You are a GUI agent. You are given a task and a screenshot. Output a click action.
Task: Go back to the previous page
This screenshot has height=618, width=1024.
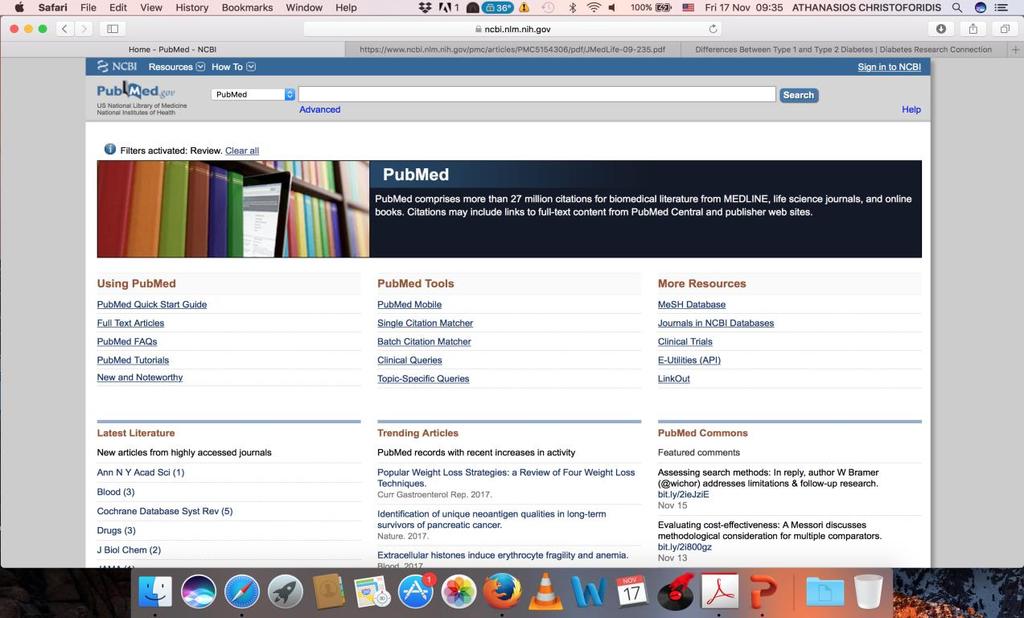click(64, 29)
